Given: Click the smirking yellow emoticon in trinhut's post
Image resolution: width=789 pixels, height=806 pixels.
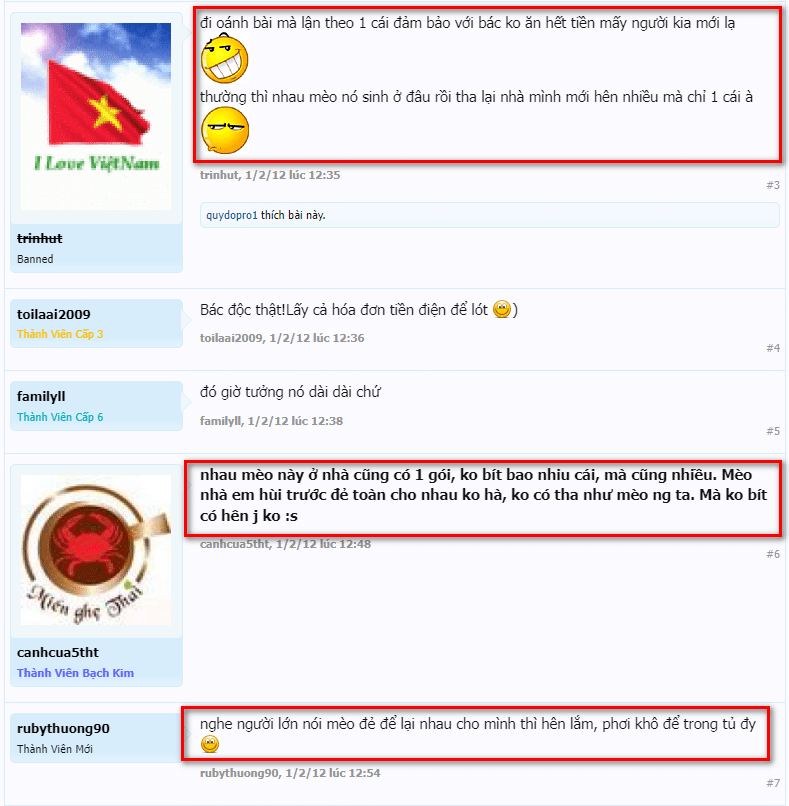Looking at the screenshot, I should pos(224,131).
